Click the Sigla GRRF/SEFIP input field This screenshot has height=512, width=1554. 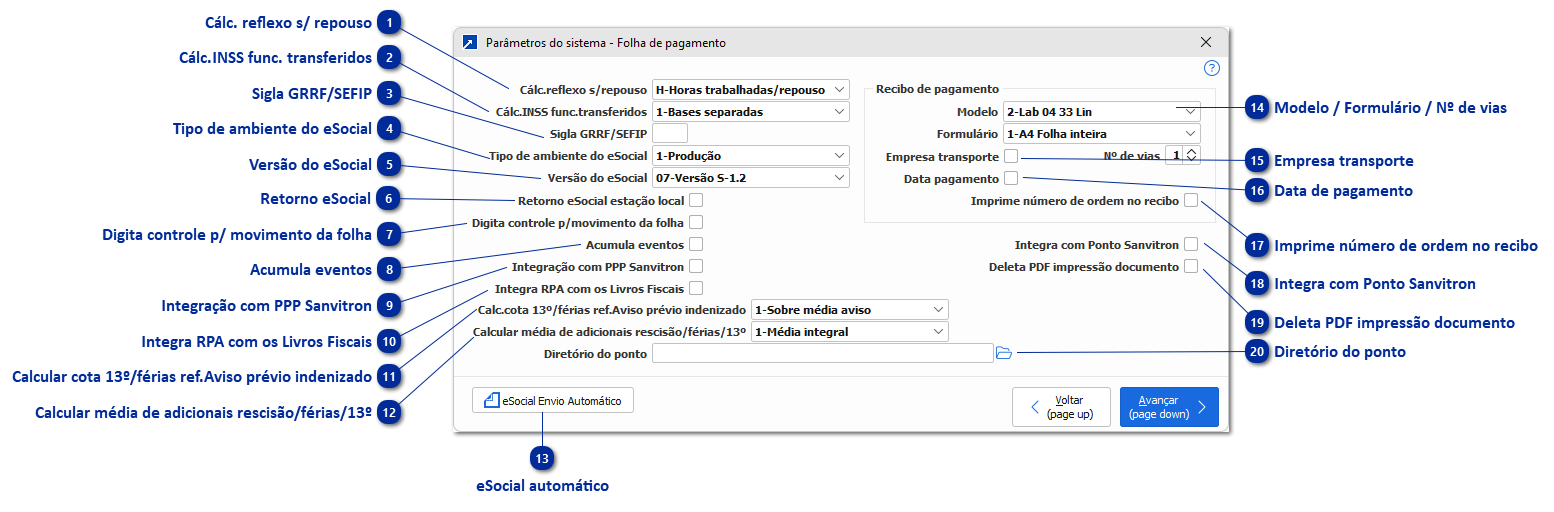click(670, 134)
